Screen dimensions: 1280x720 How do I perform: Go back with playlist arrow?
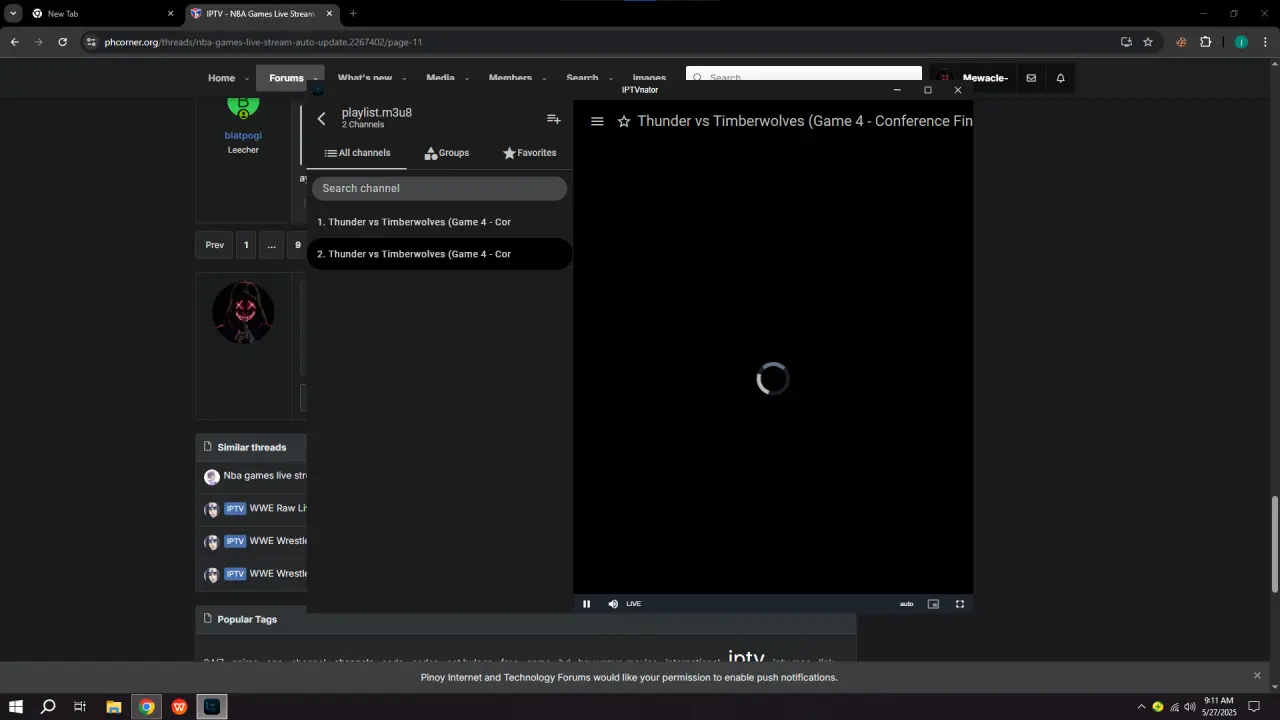coord(321,118)
